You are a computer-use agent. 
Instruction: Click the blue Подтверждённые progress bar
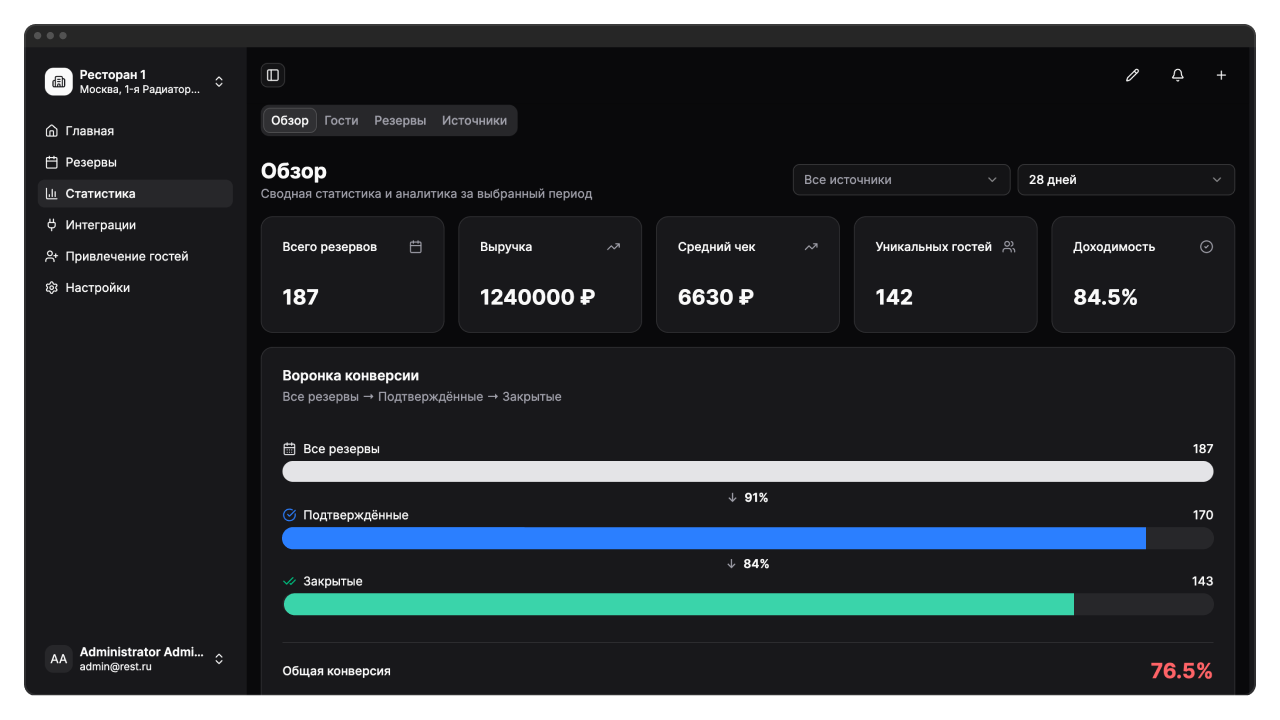tap(713, 538)
